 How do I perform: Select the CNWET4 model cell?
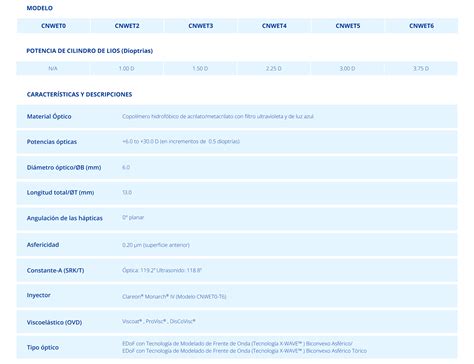point(274,26)
